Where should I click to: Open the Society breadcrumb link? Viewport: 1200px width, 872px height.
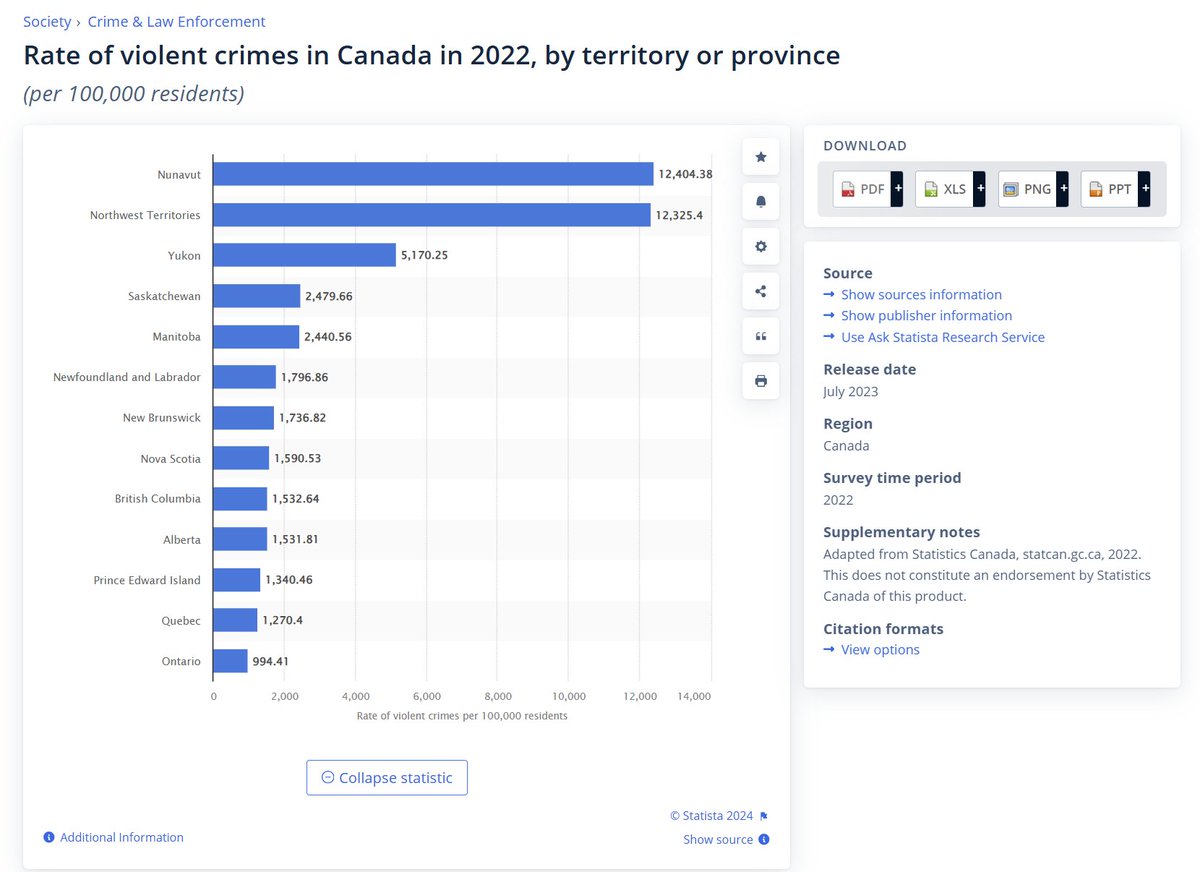click(47, 21)
